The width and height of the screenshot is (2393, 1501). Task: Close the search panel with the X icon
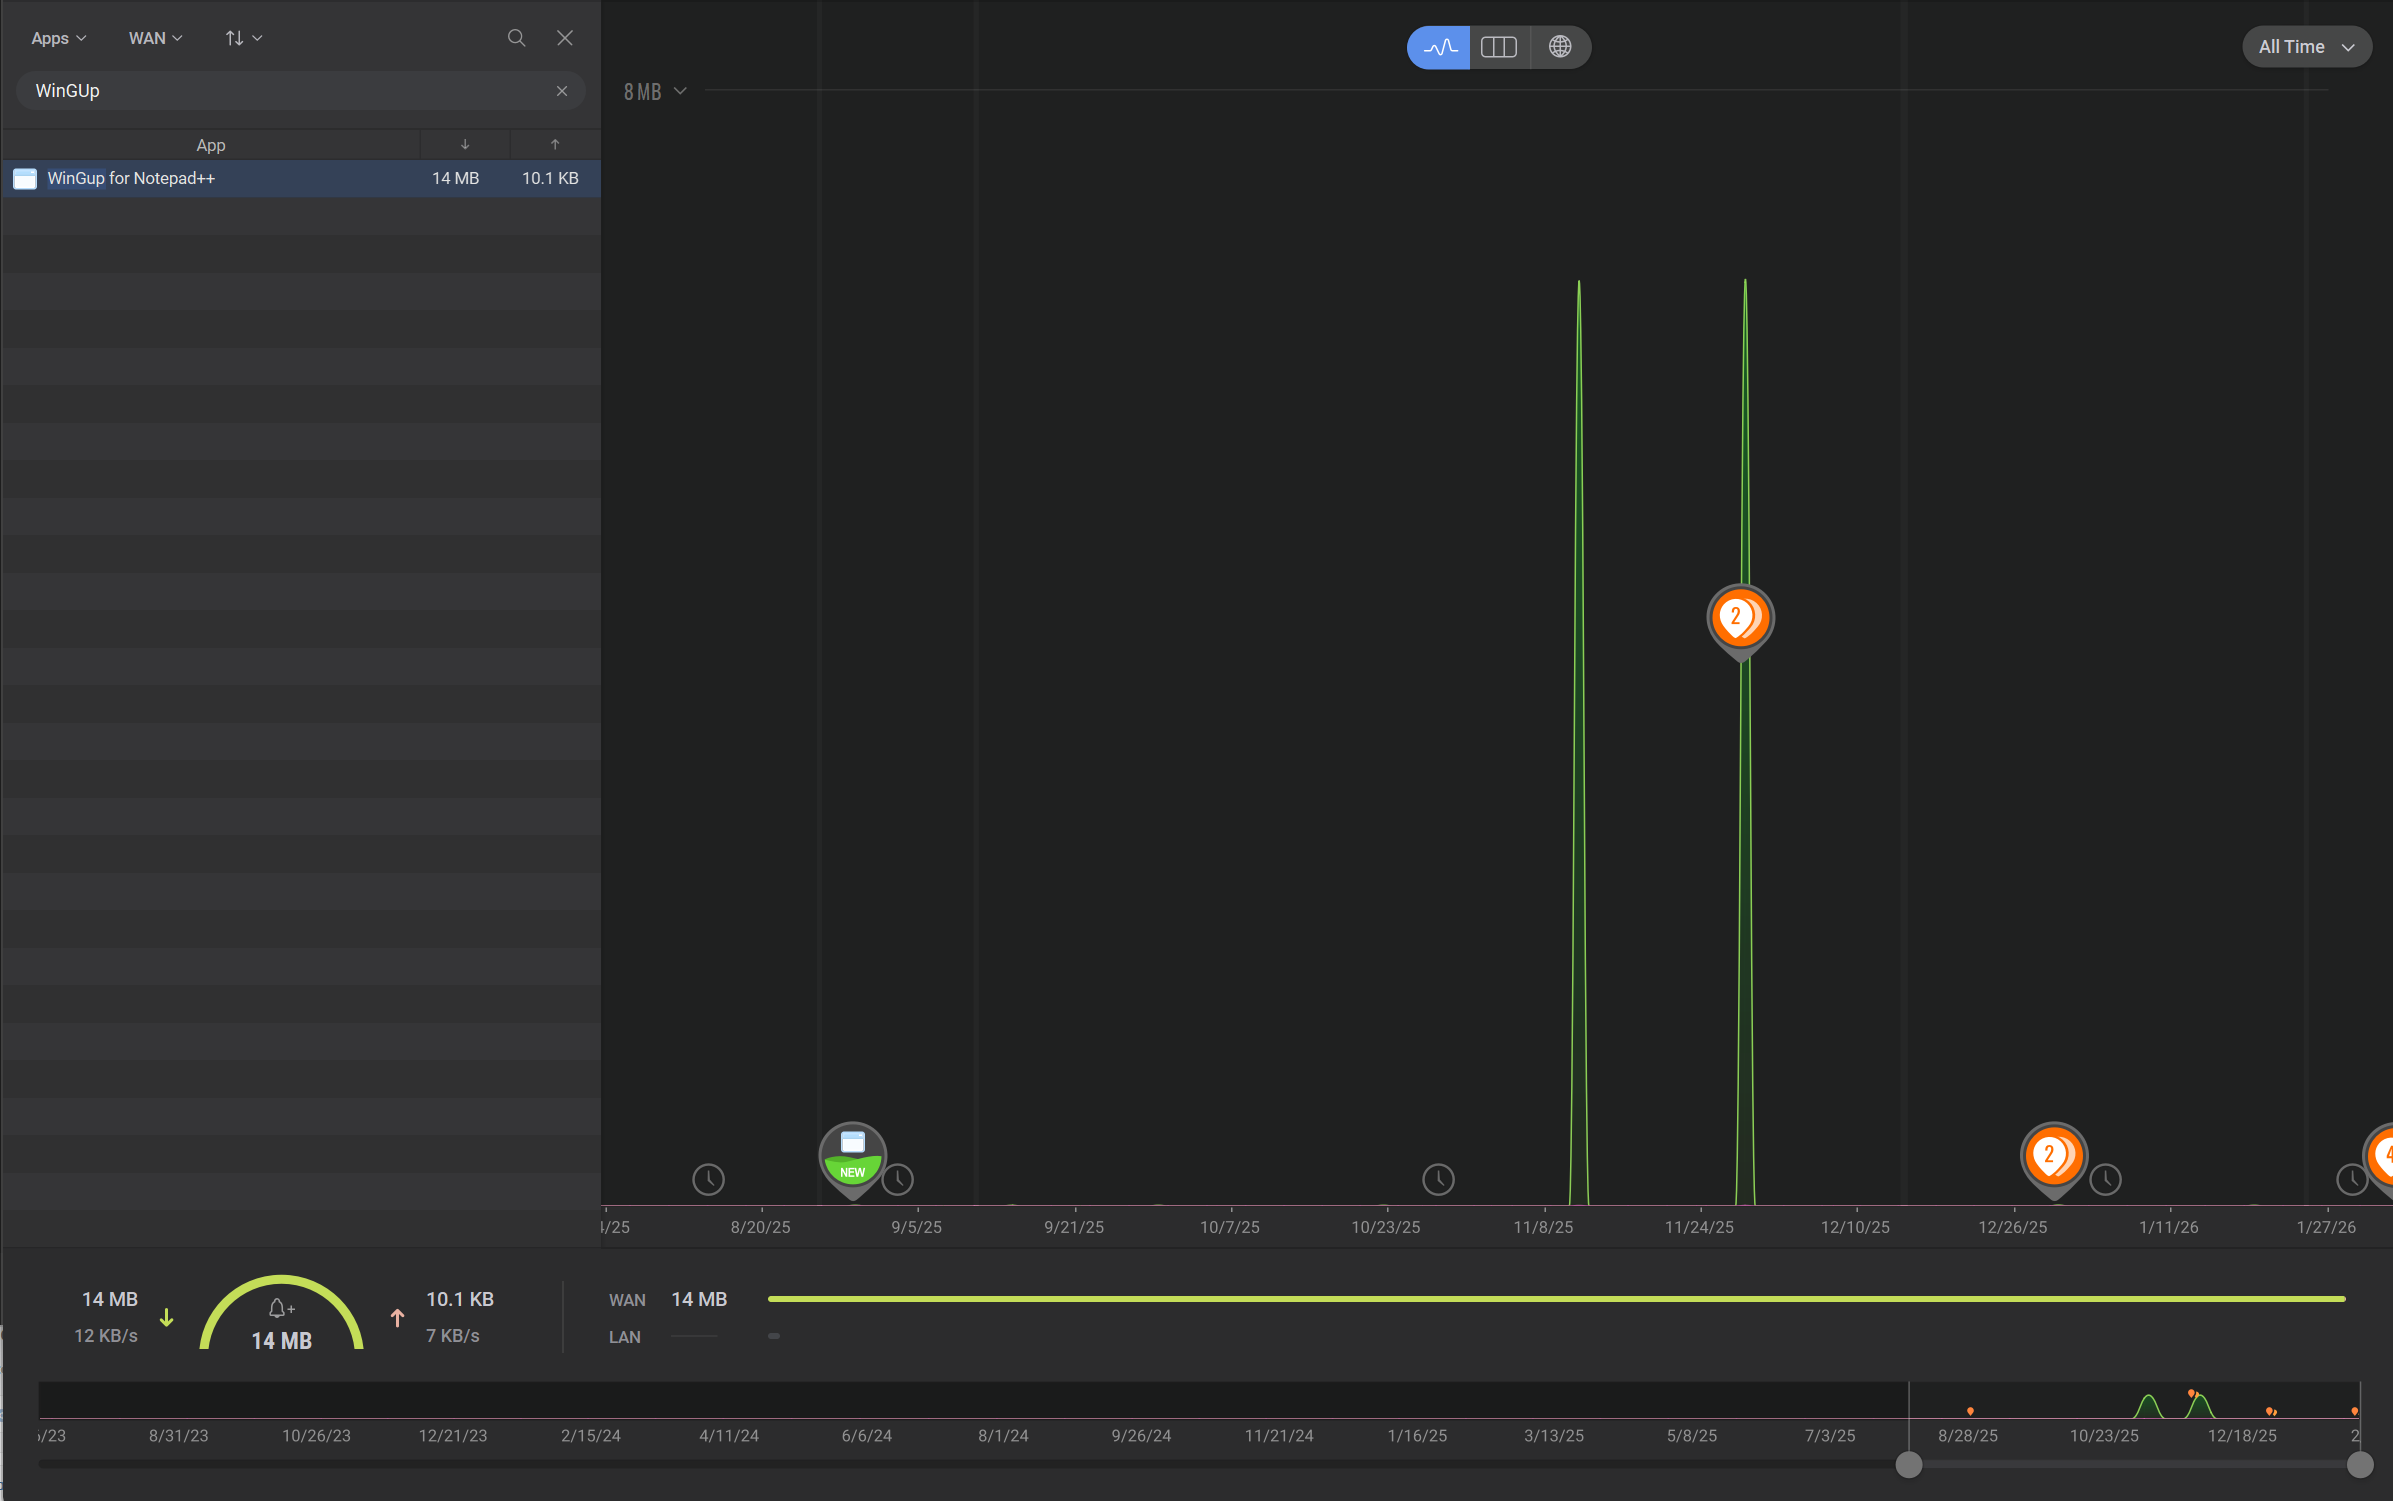tap(565, 38)
